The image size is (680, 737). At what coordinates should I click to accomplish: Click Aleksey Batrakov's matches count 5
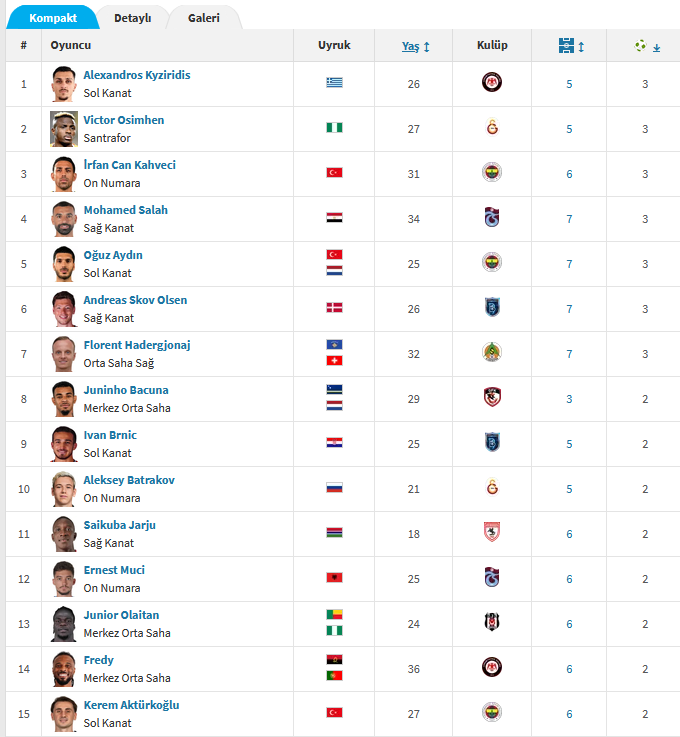569,489
